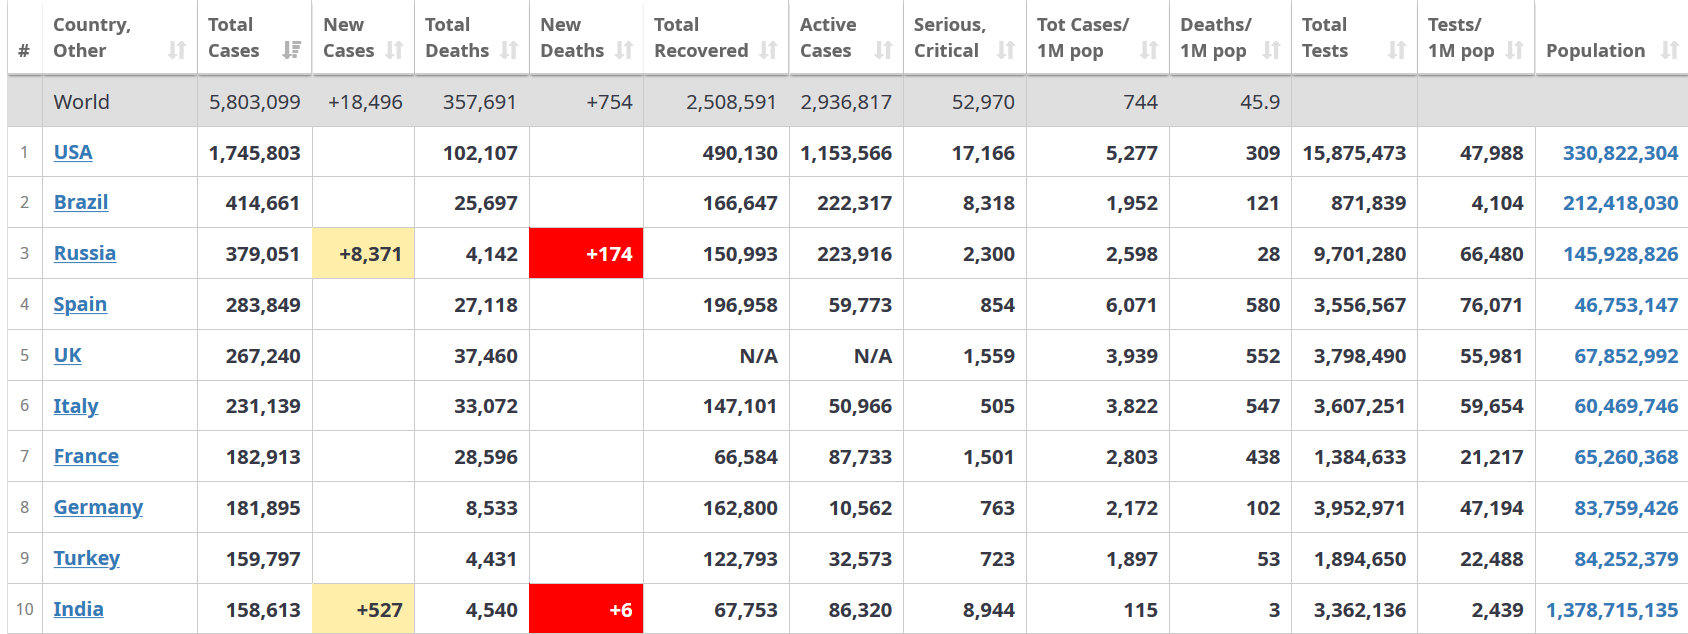Sort by Total Cases column arrow icon
Viewport: 1688px width, 634px height.
pos(292,50)
